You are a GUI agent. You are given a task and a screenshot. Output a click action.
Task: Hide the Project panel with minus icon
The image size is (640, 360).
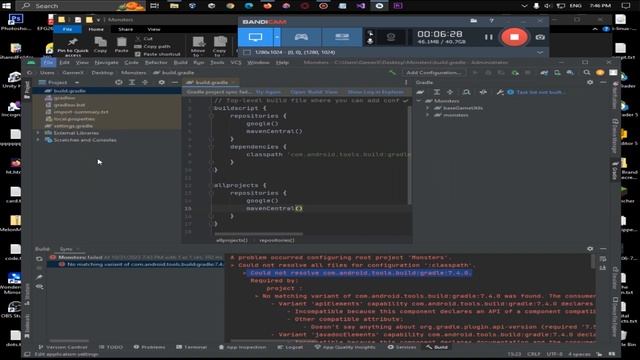(175, 82)
